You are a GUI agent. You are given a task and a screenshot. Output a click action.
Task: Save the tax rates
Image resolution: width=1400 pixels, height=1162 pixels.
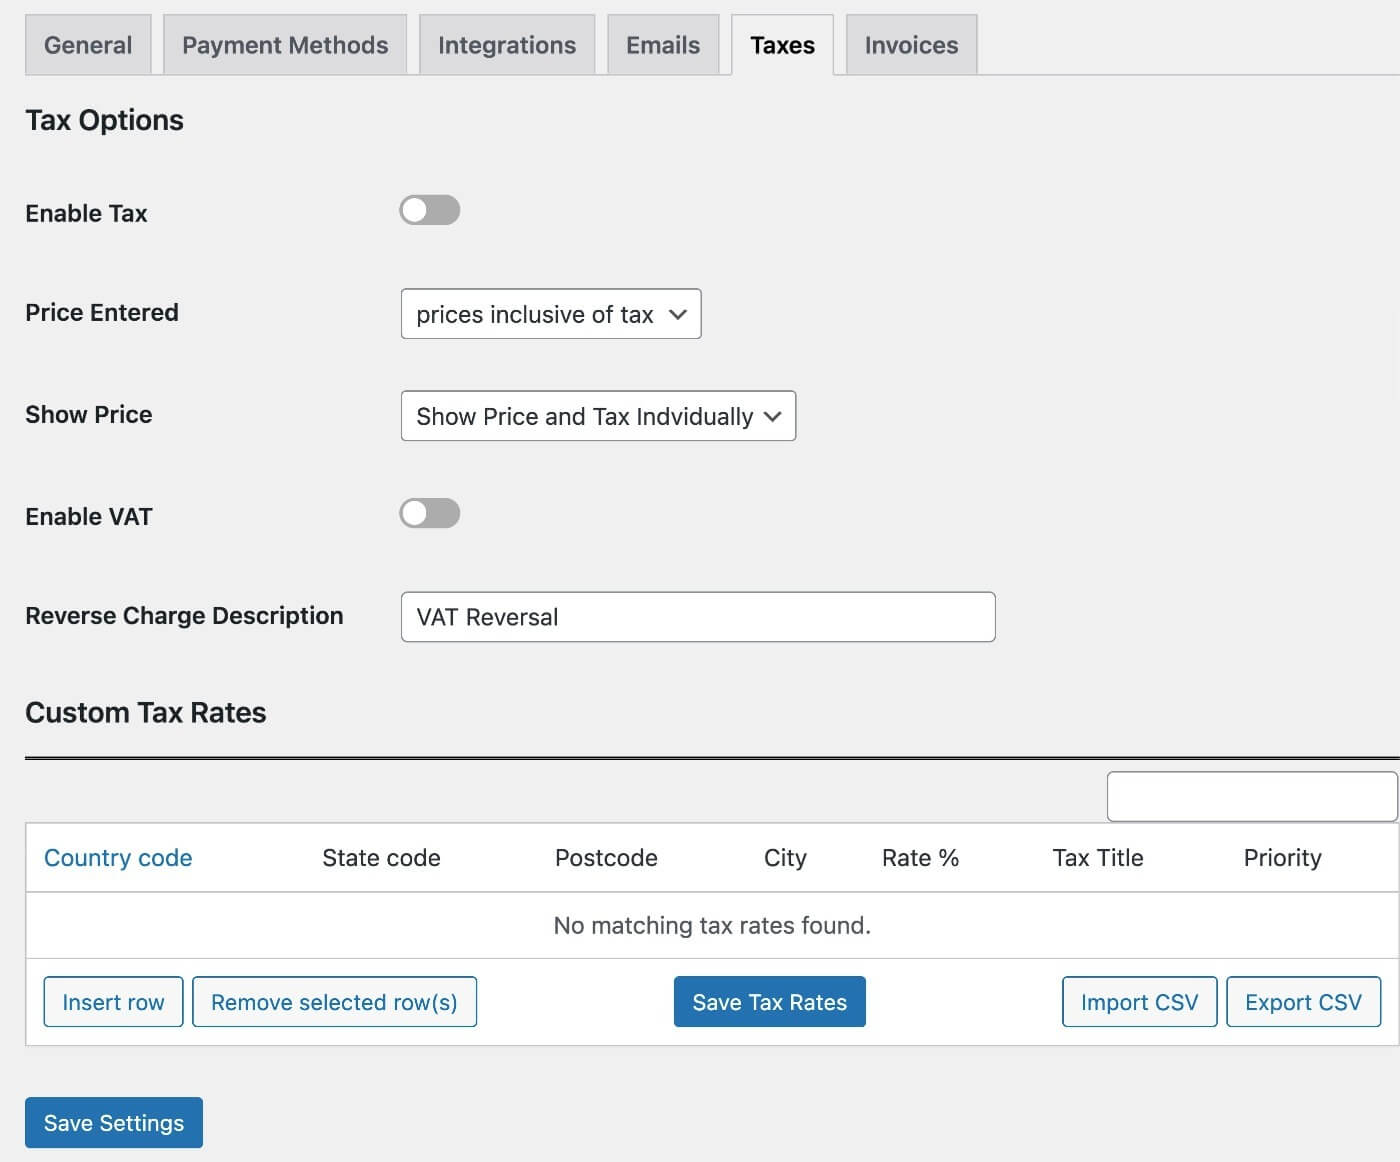point(770,1002)
